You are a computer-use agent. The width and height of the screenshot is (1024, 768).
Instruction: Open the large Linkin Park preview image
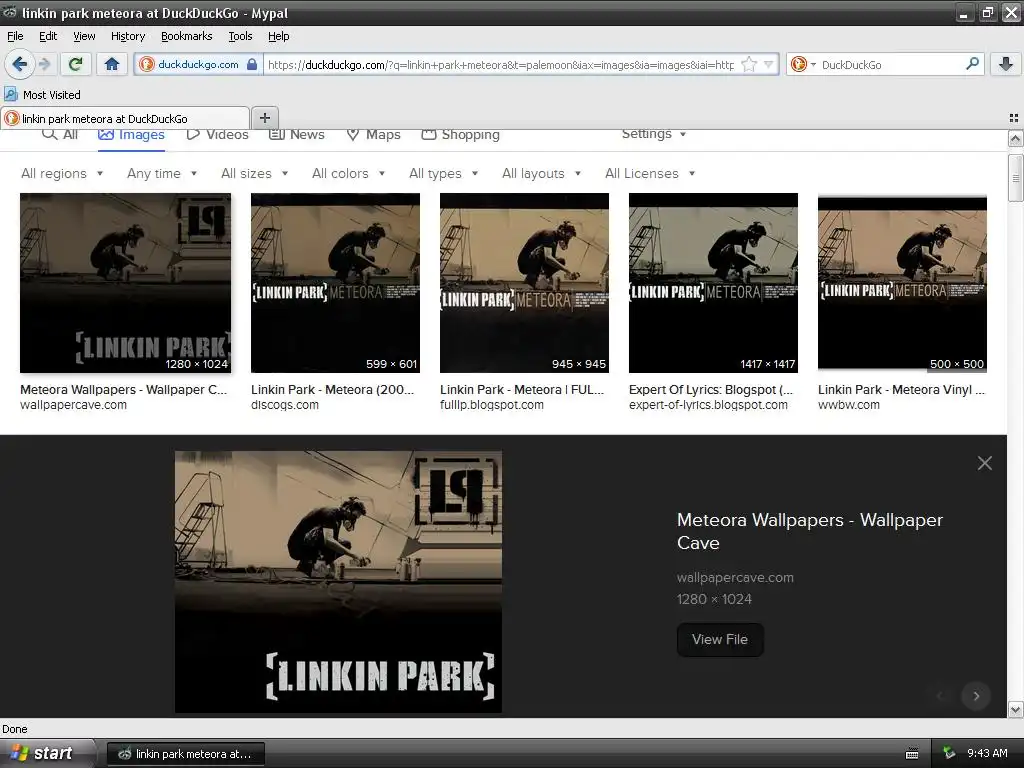coord(338,581)
